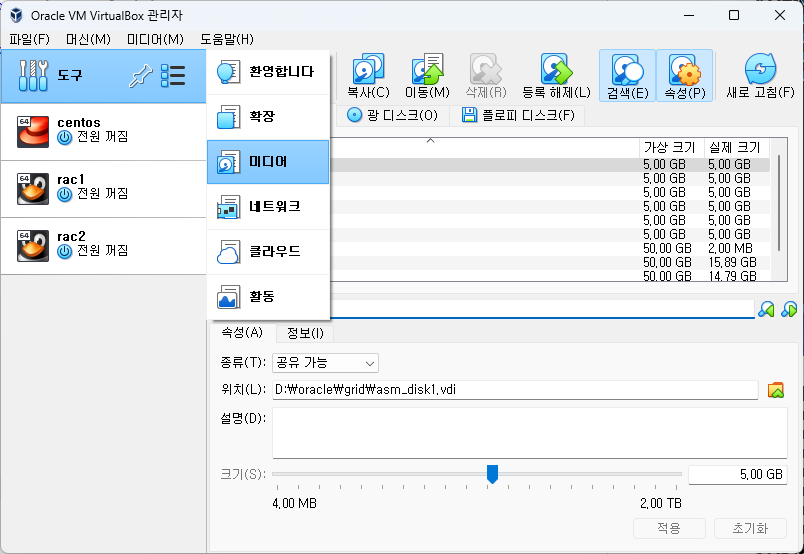Click the rac2 penguin OS icon
This screenshot has width=804, height=554.
[33, 246]
